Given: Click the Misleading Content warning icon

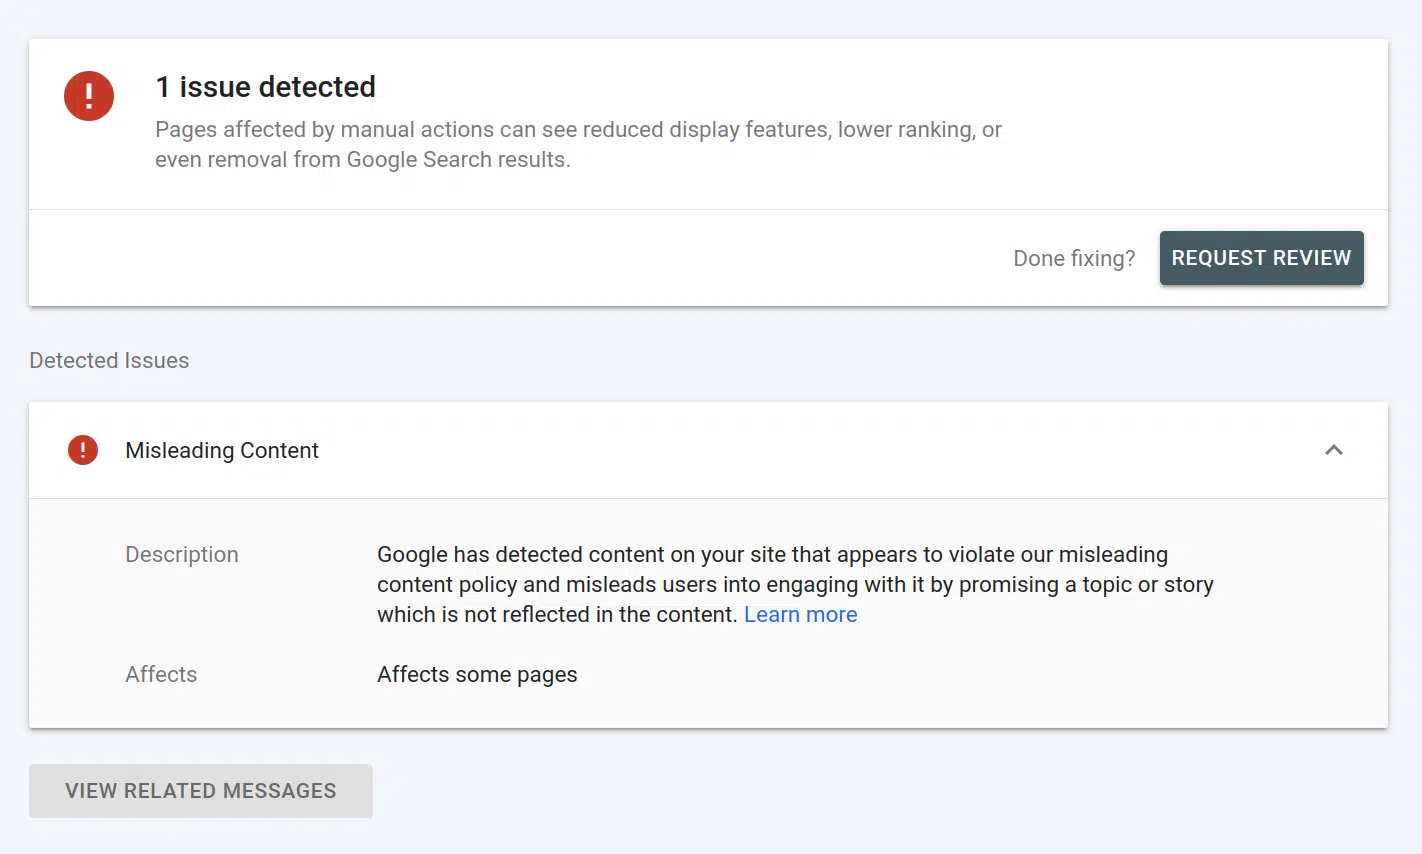Looking at the screenshot, I should [83, 450].
